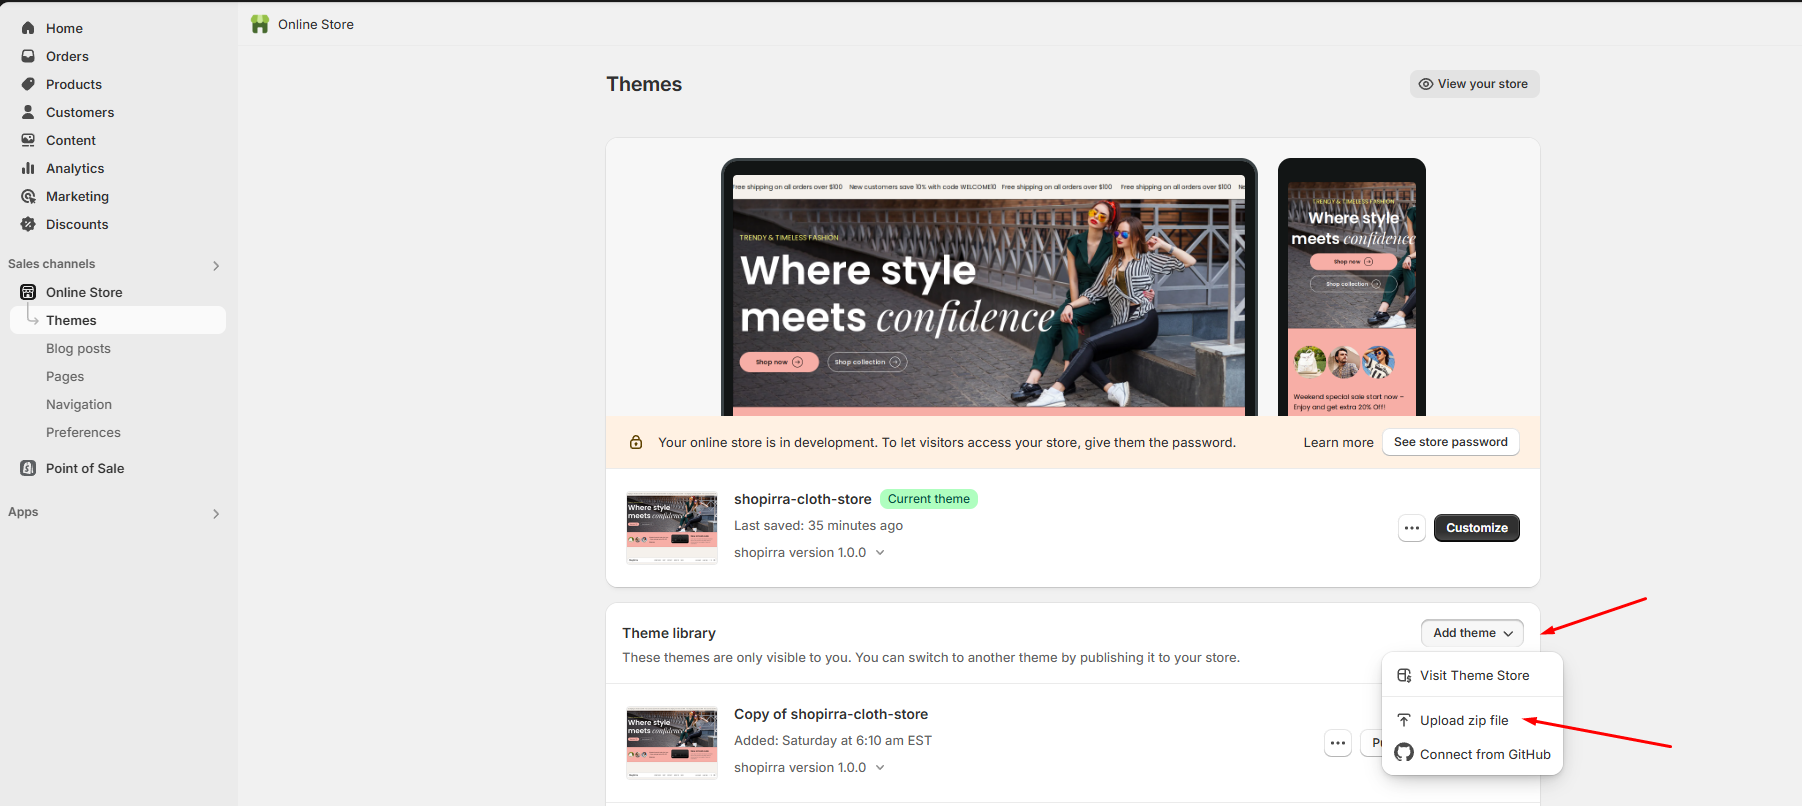Click the shopirra-cloth-store theme name
The width and height of the screenshot is (1802, 806).
point(803,499)
